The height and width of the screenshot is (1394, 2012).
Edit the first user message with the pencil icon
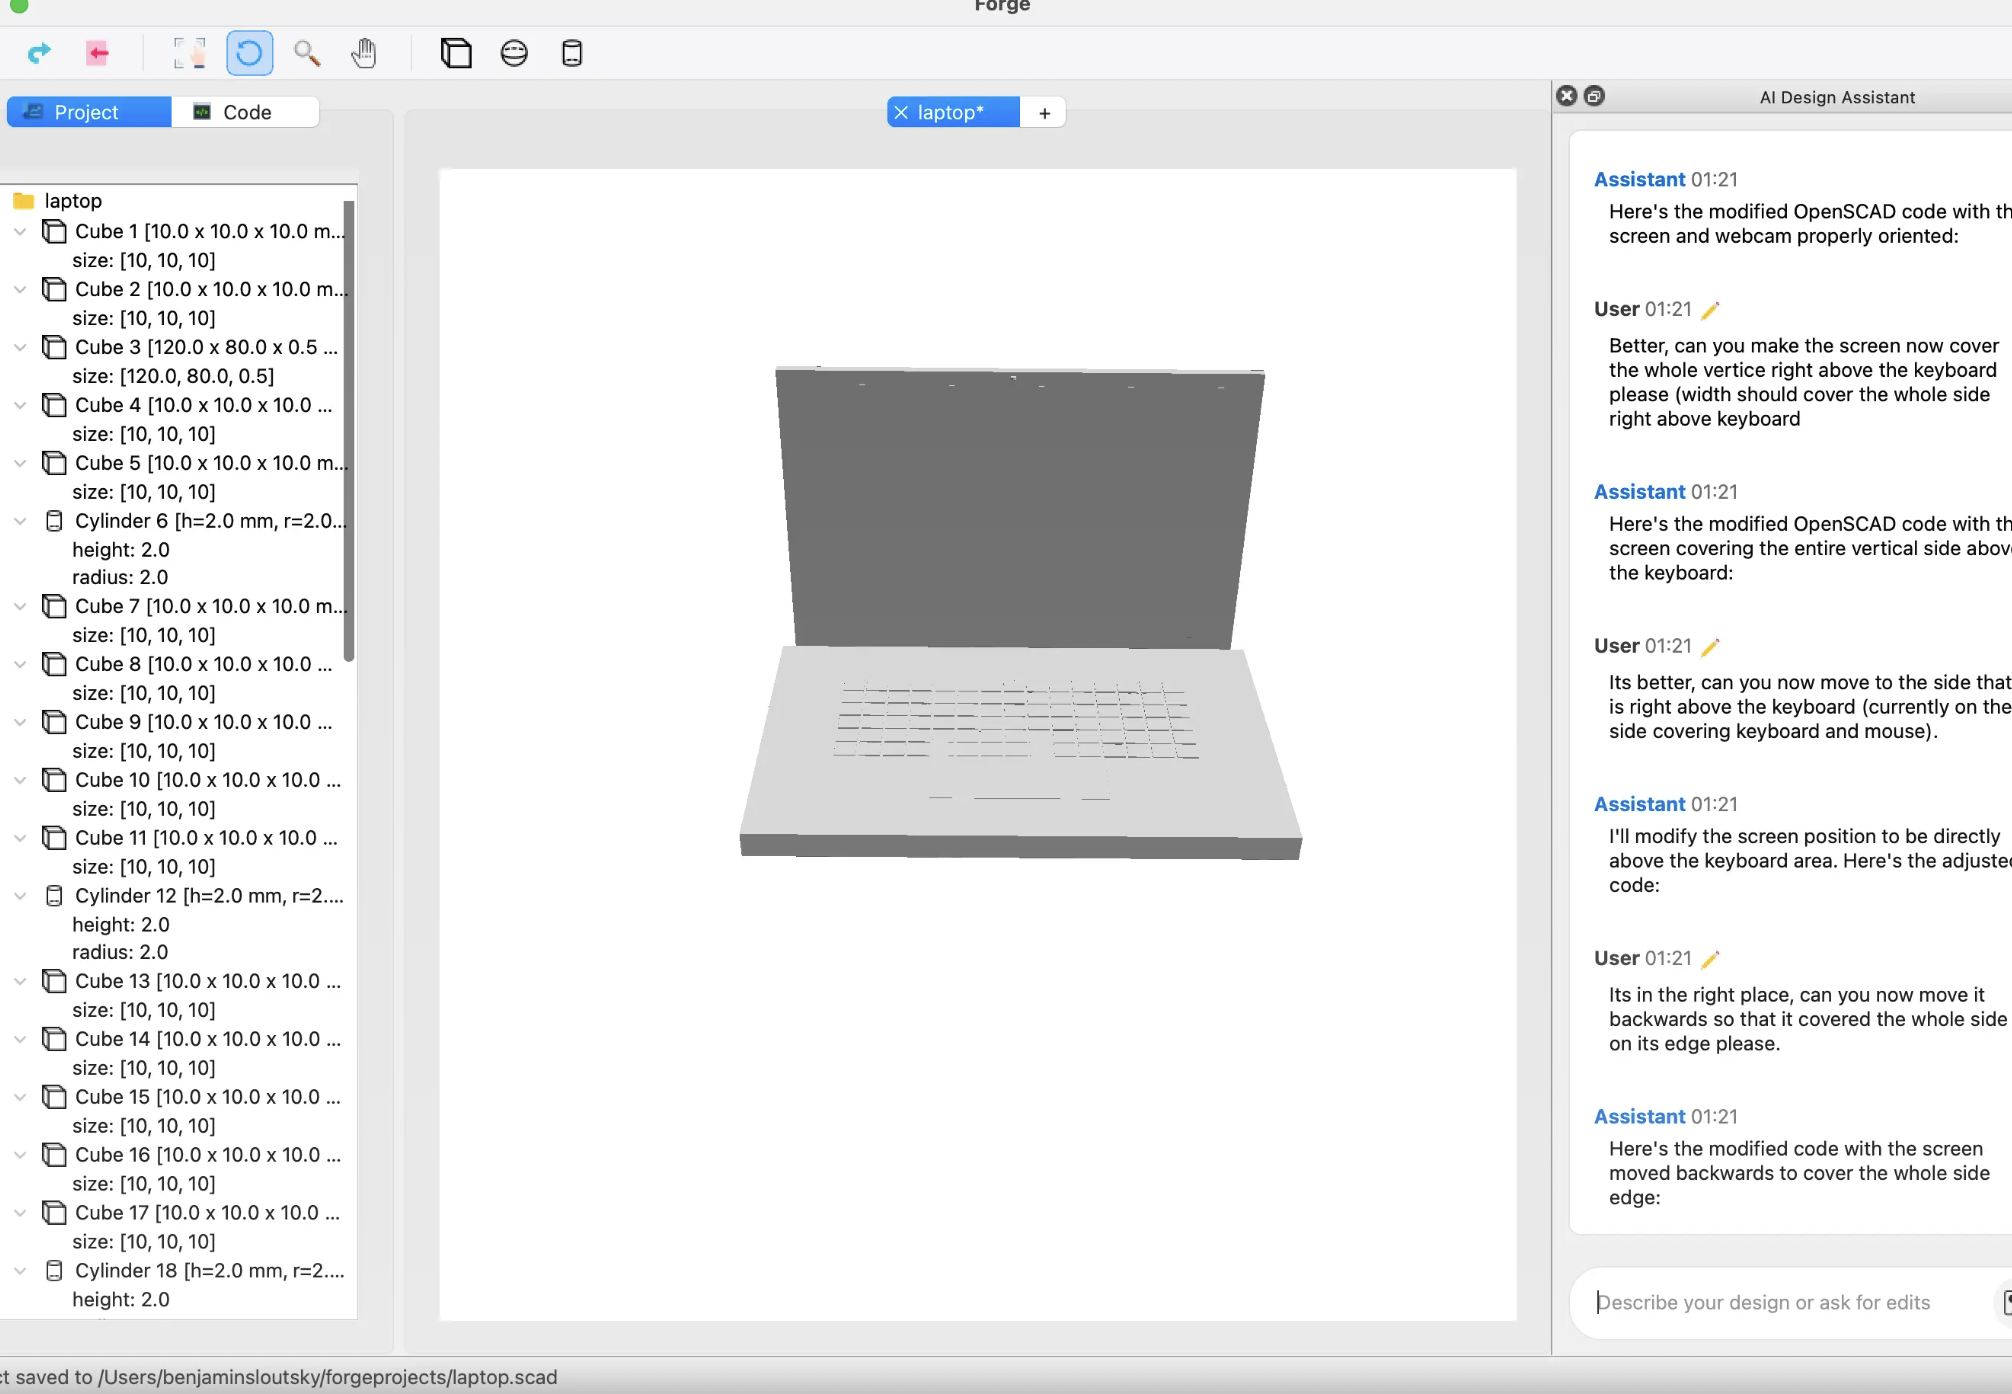1710,310
